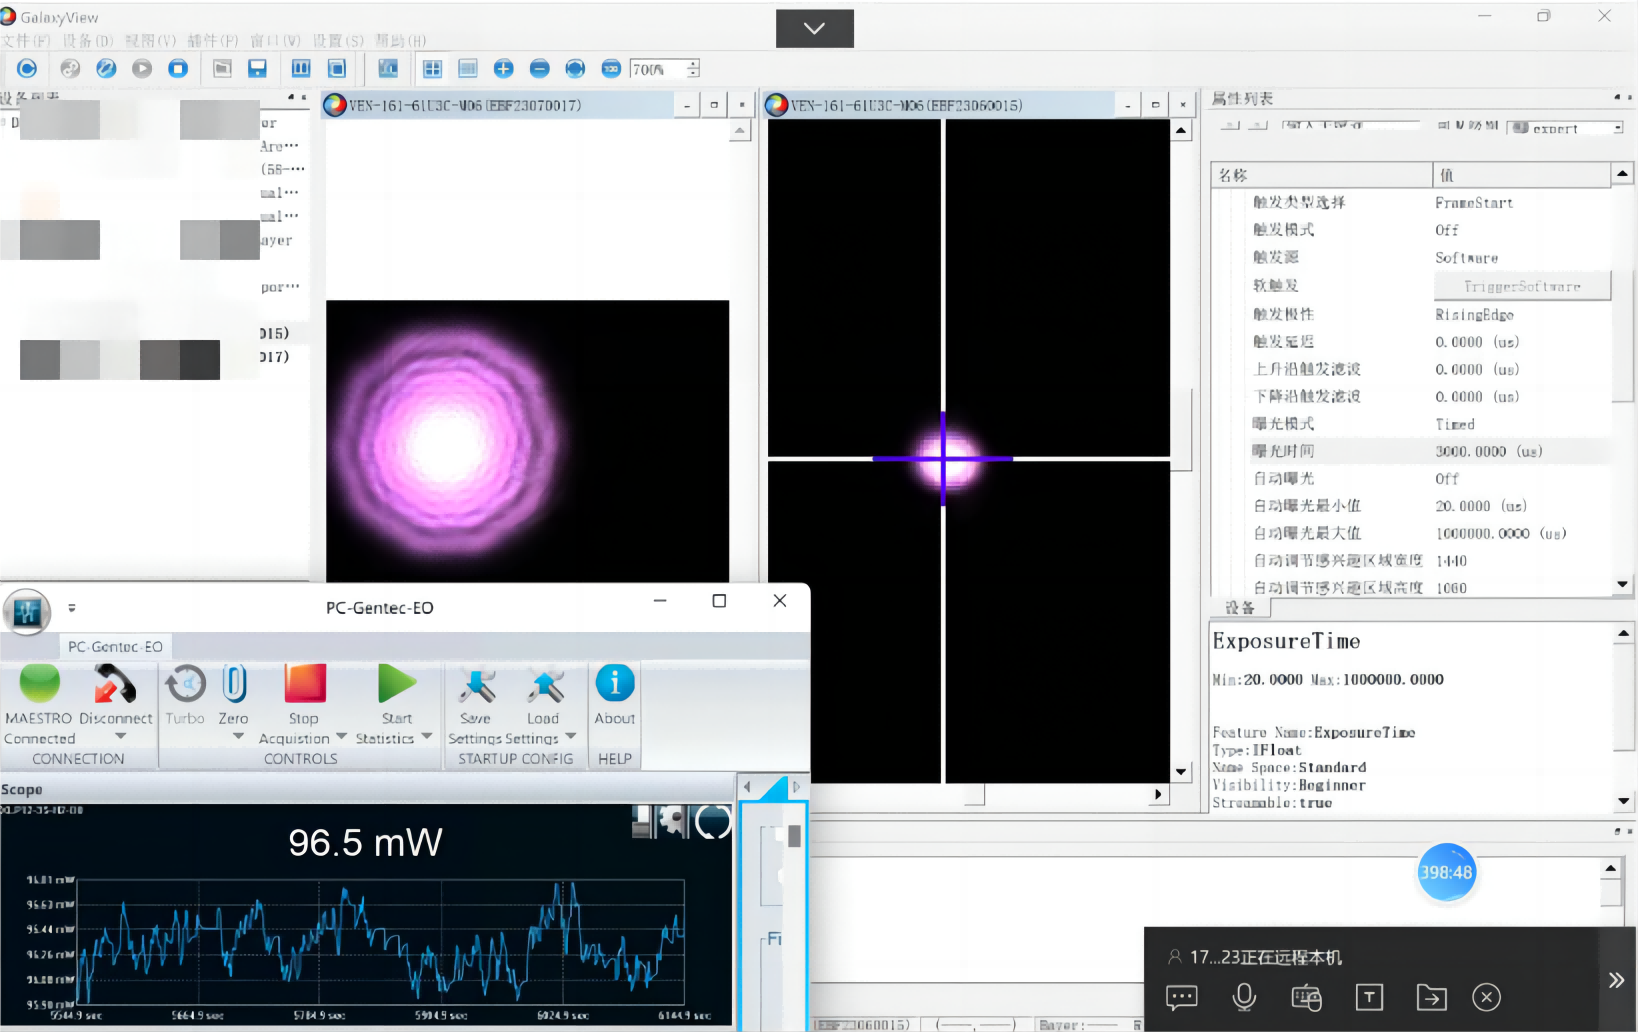Image resolution: width=1638 pixels, height=1032 pixels.
Task: Open the 设备(D) menu
Action: tap(88, 41)
